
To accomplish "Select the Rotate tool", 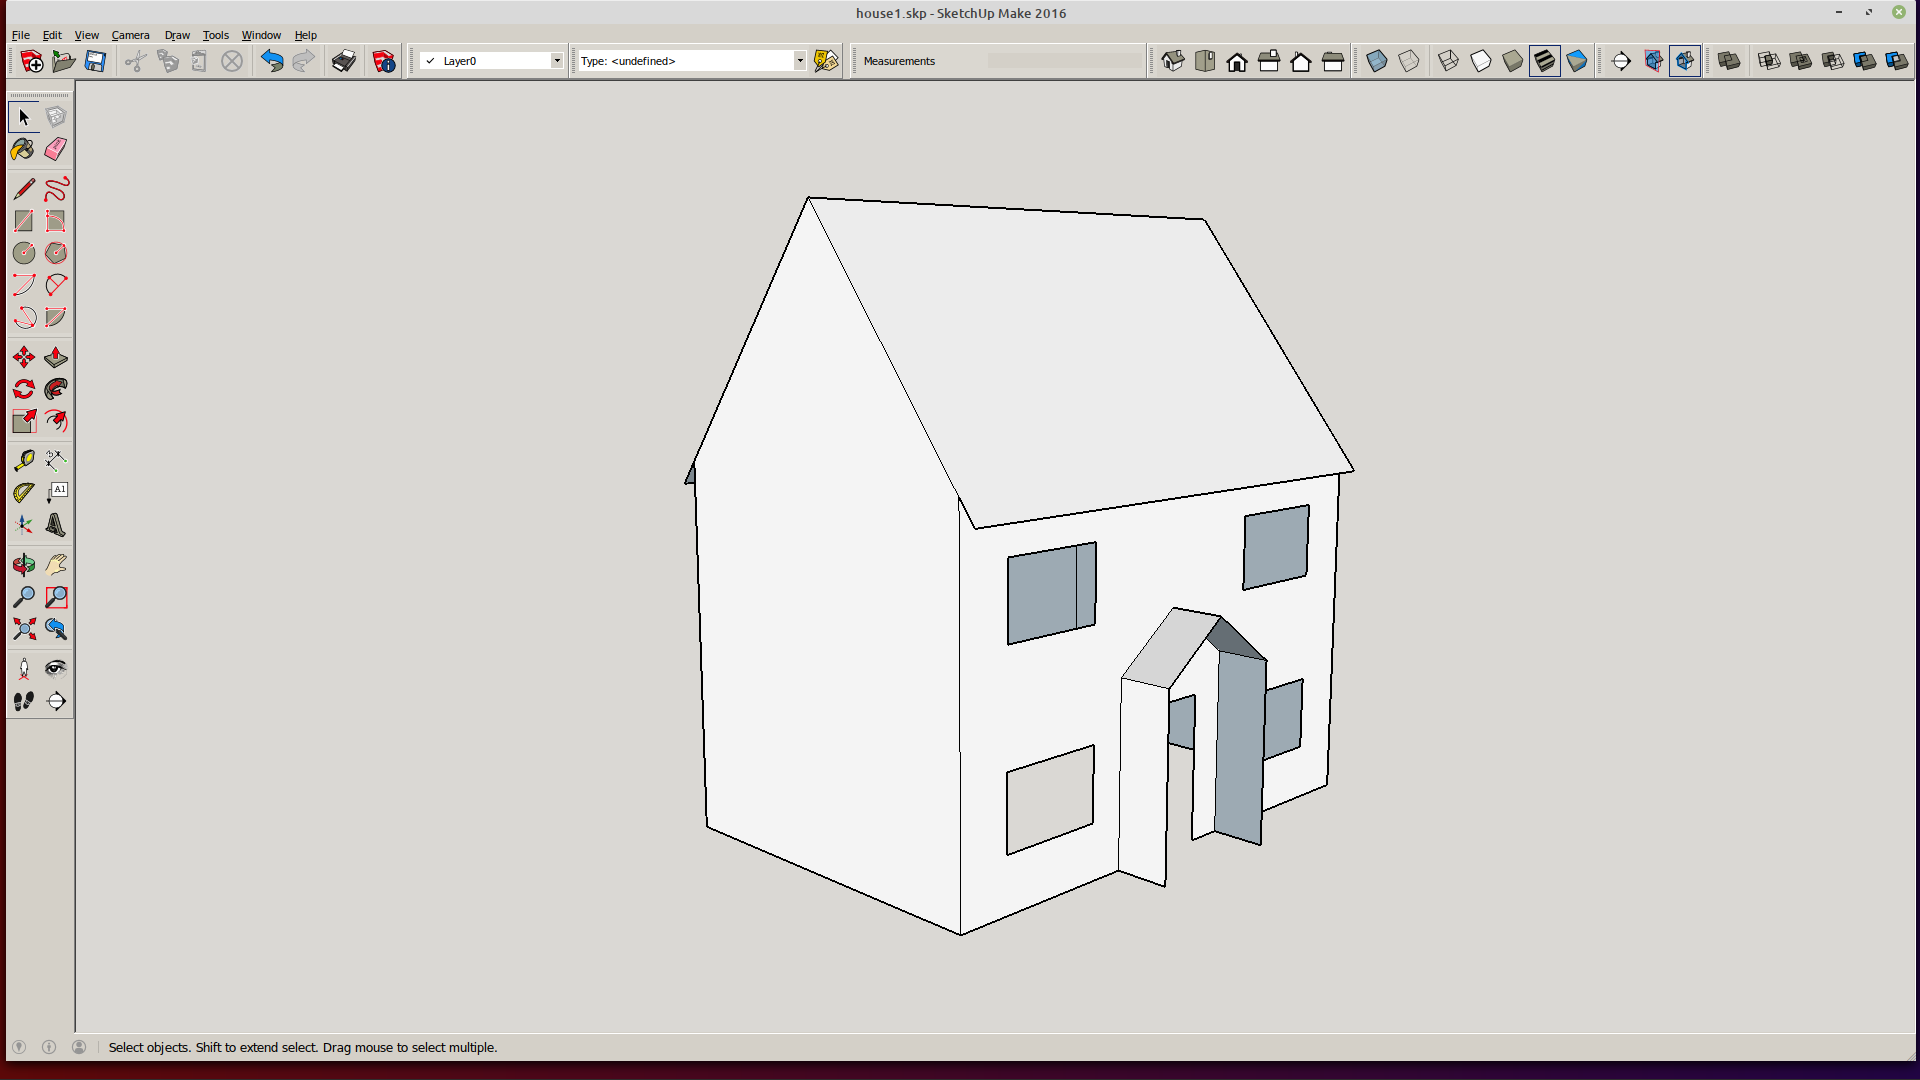I will (x=24, y=389).
